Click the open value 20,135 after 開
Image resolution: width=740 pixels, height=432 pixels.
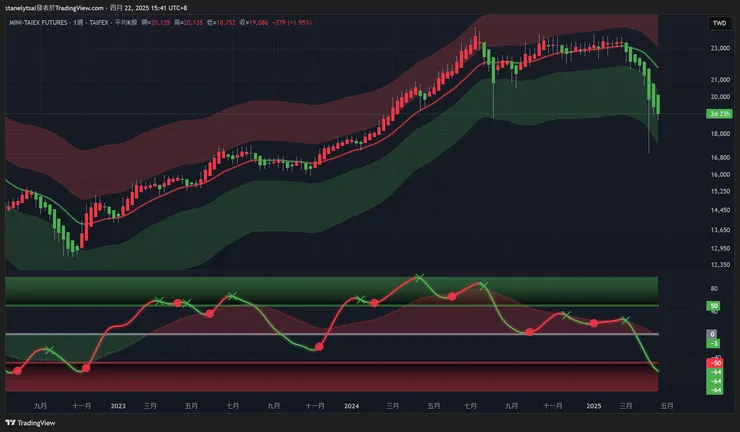pos(160,22)
